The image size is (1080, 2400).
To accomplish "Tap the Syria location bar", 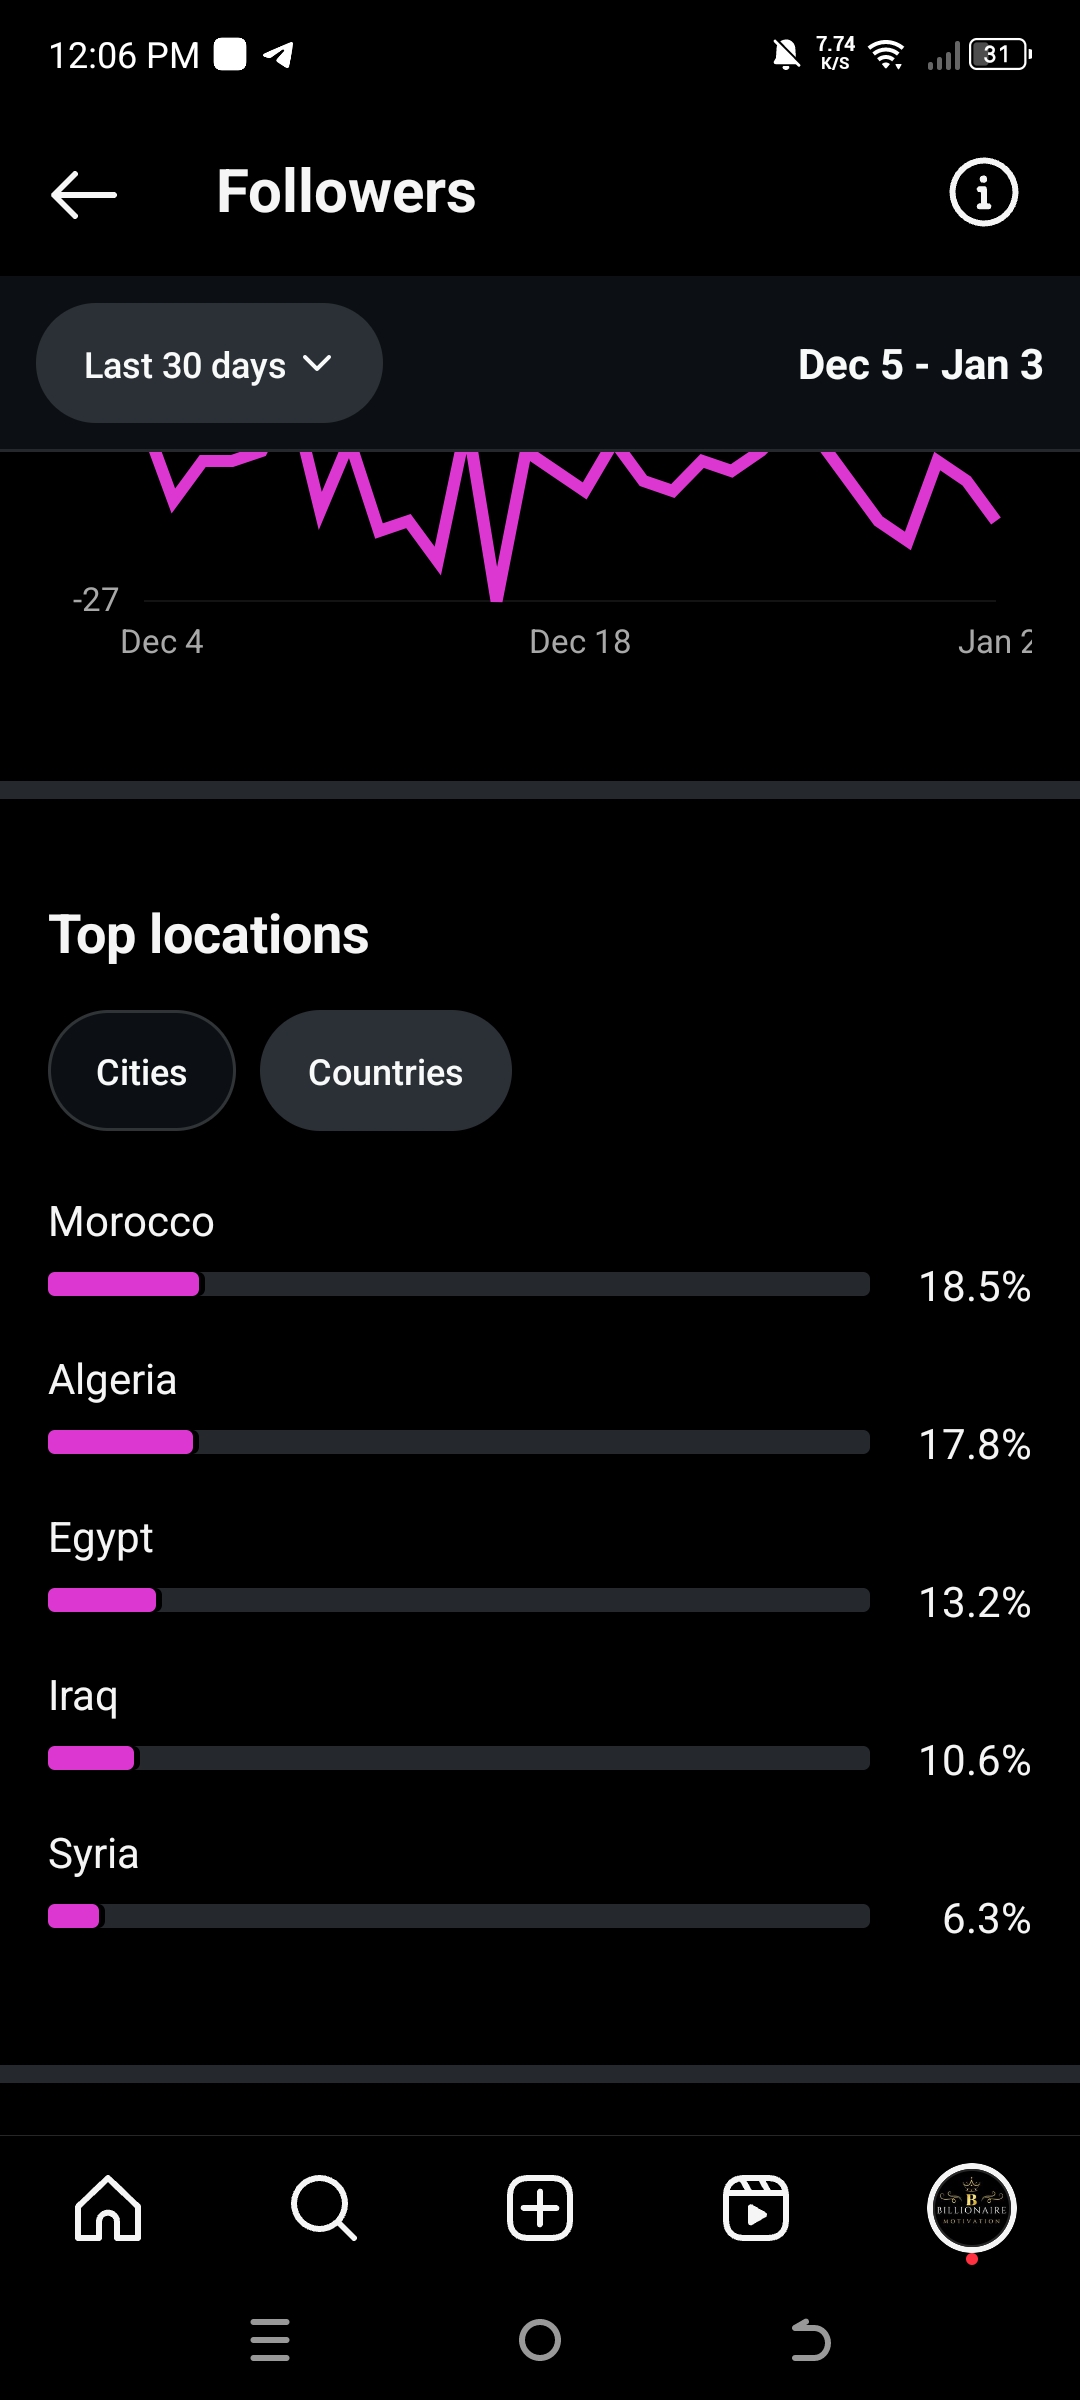I will pos(458,1916).
